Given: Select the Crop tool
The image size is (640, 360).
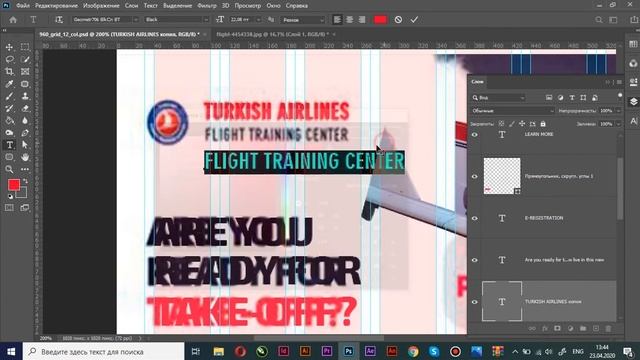Looking at the screenshot, I should click(9, 72).
